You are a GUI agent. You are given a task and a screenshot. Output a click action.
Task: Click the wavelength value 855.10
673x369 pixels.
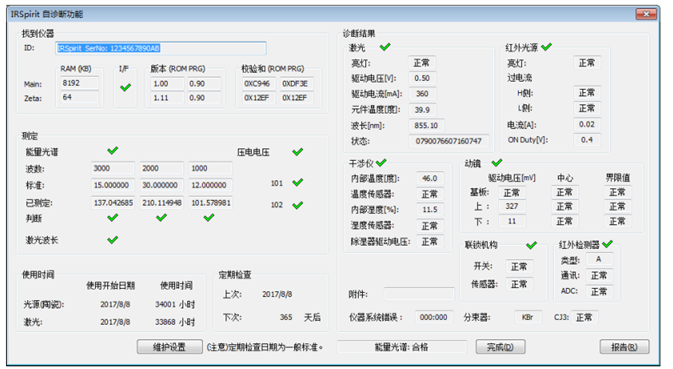click(x=426, y=125)
